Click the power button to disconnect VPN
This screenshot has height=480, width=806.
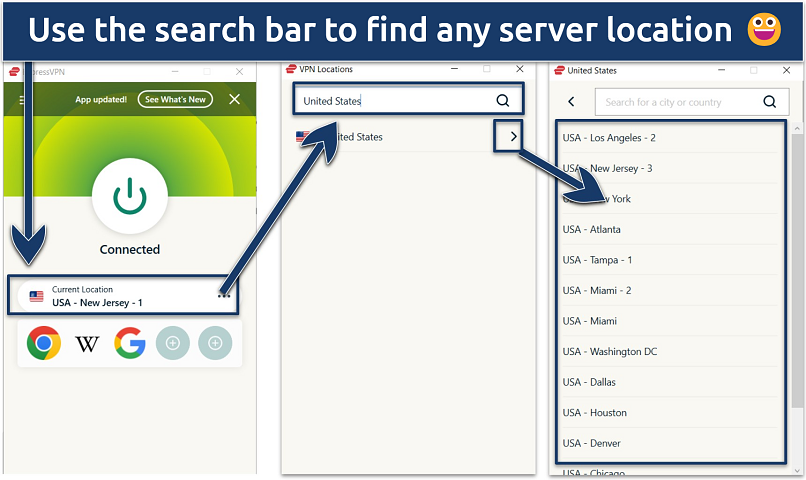coord(130,196)
